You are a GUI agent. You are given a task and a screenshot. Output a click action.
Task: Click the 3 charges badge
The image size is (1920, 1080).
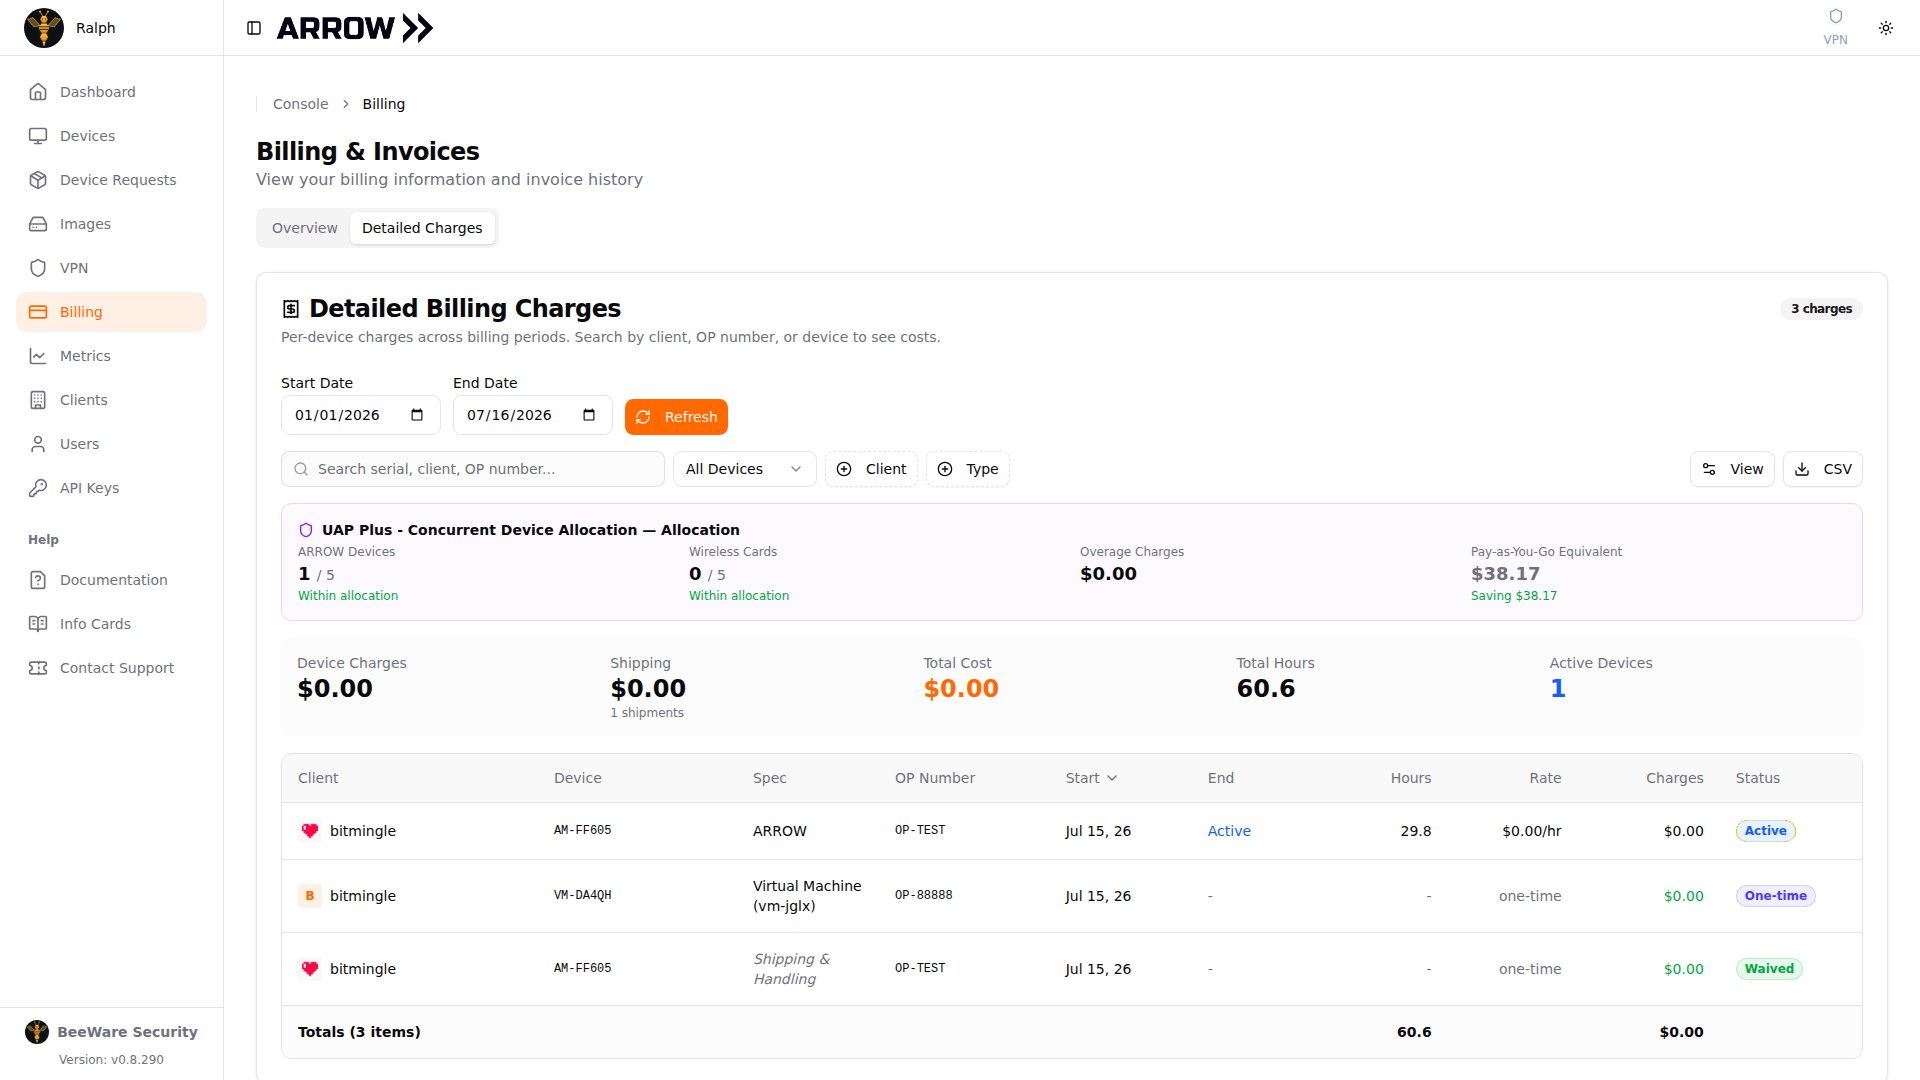point(1821,309)
